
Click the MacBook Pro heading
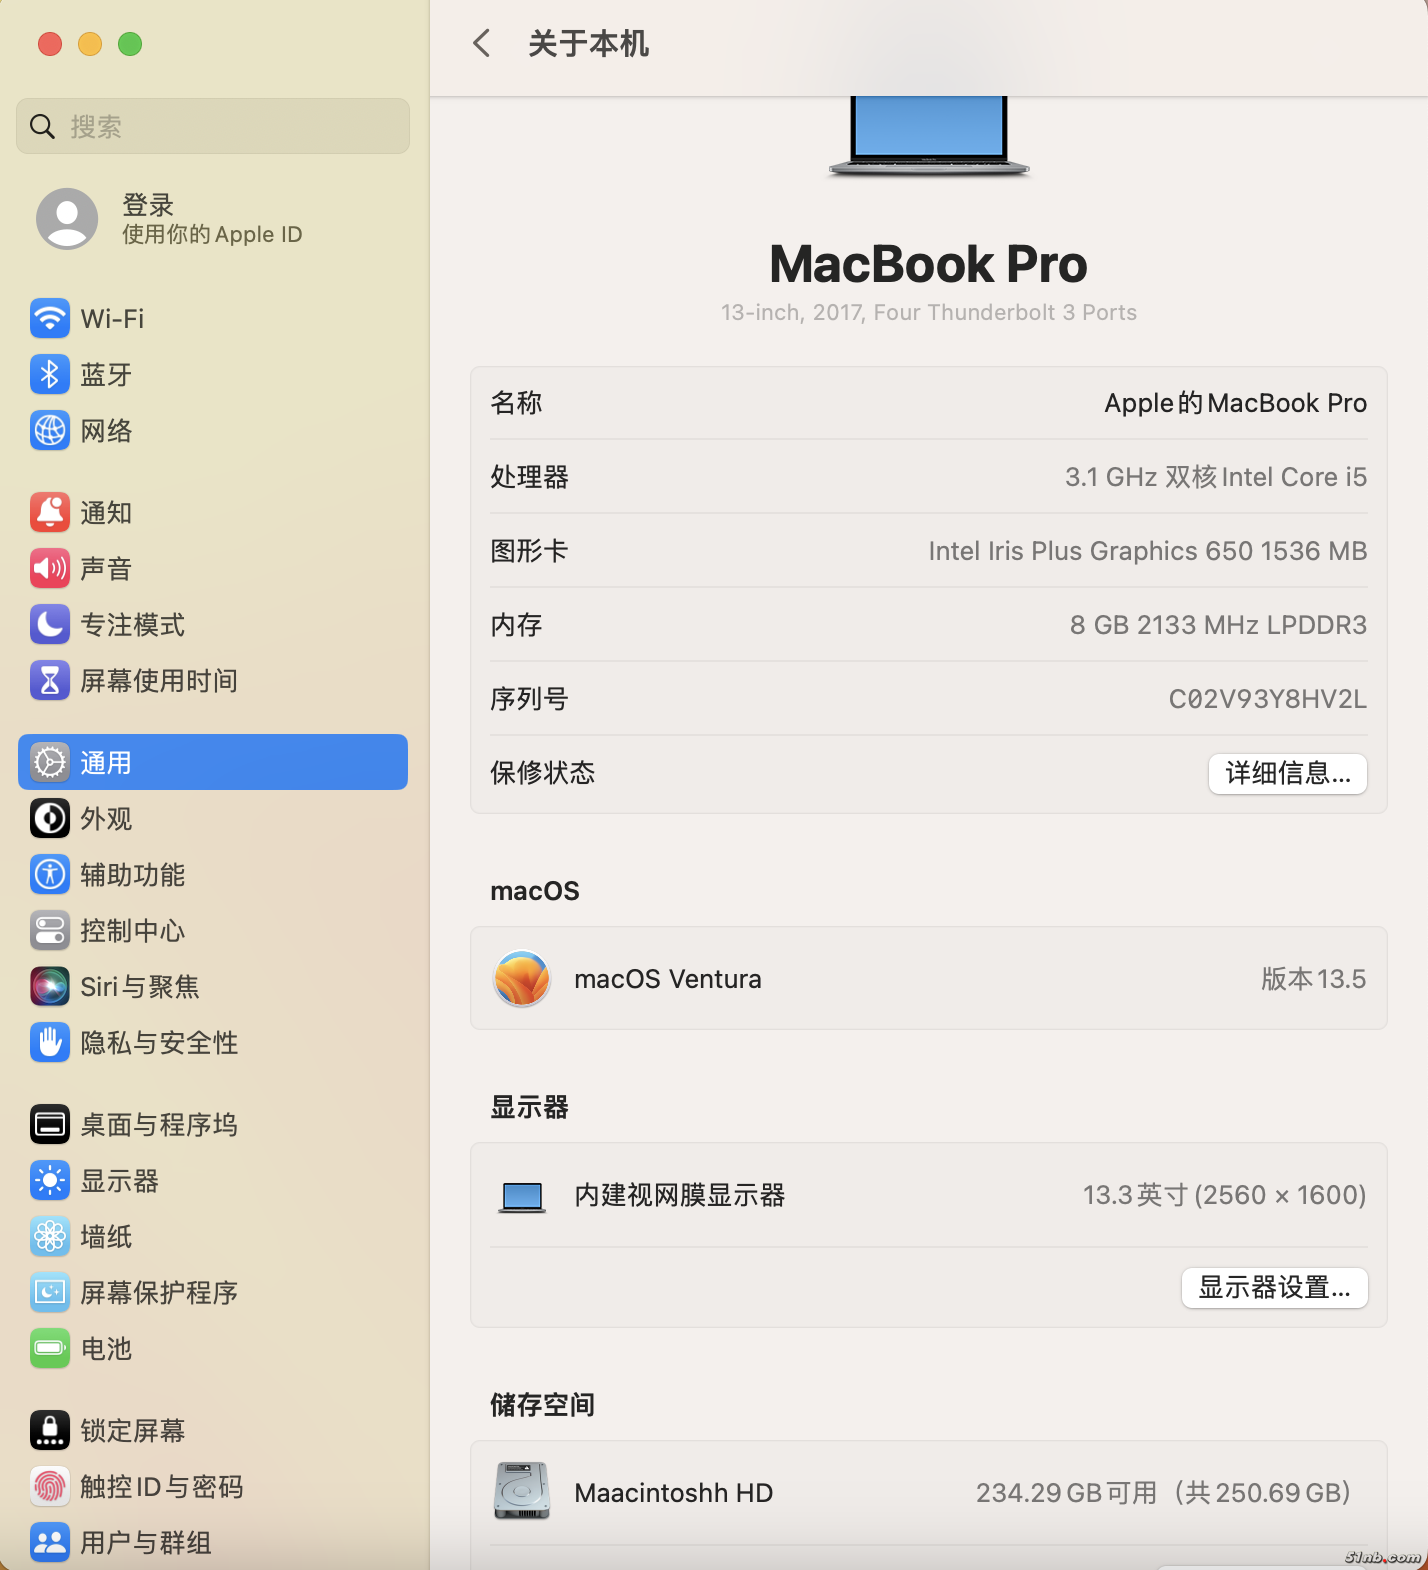pos(929,264)
